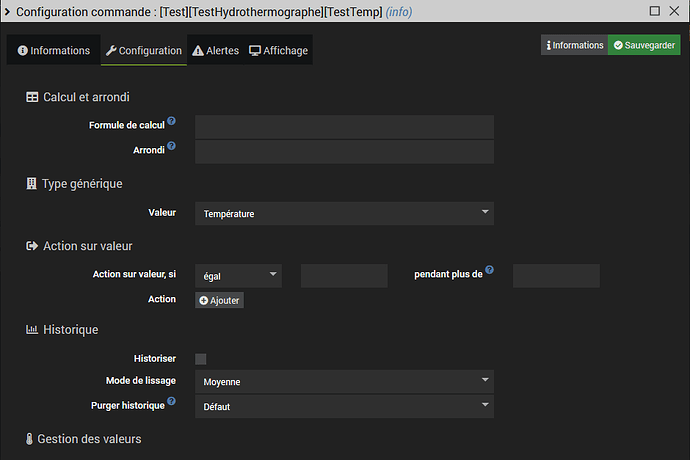Click the Ajouter action button
The width and height of the screenshot is (690, 460).
click(x=219, y=300)
